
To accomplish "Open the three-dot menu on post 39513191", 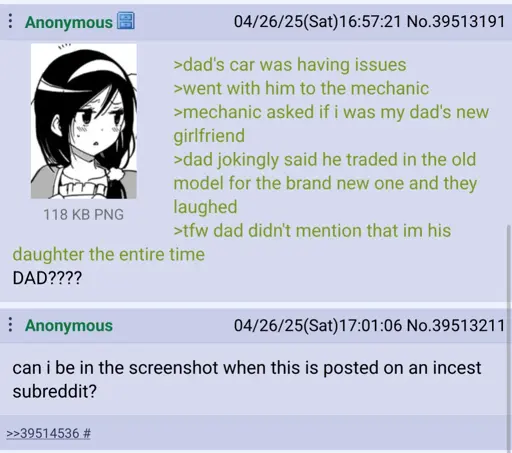I will coord(10,21).
